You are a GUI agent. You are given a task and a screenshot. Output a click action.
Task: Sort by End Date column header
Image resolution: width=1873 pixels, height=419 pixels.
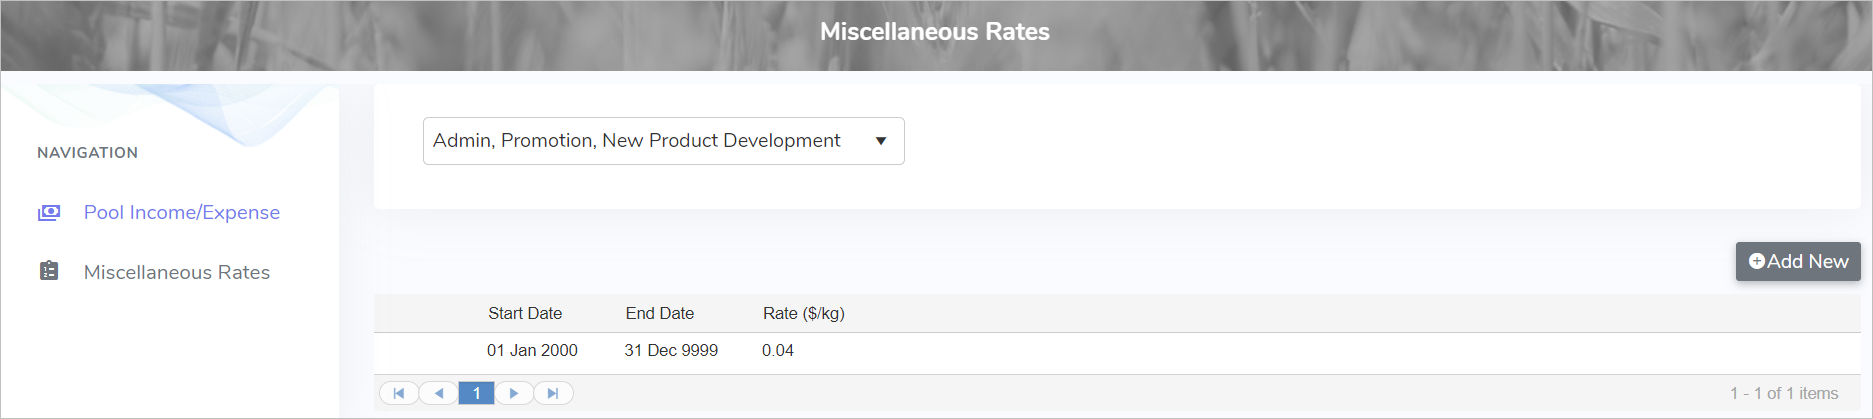659,313
